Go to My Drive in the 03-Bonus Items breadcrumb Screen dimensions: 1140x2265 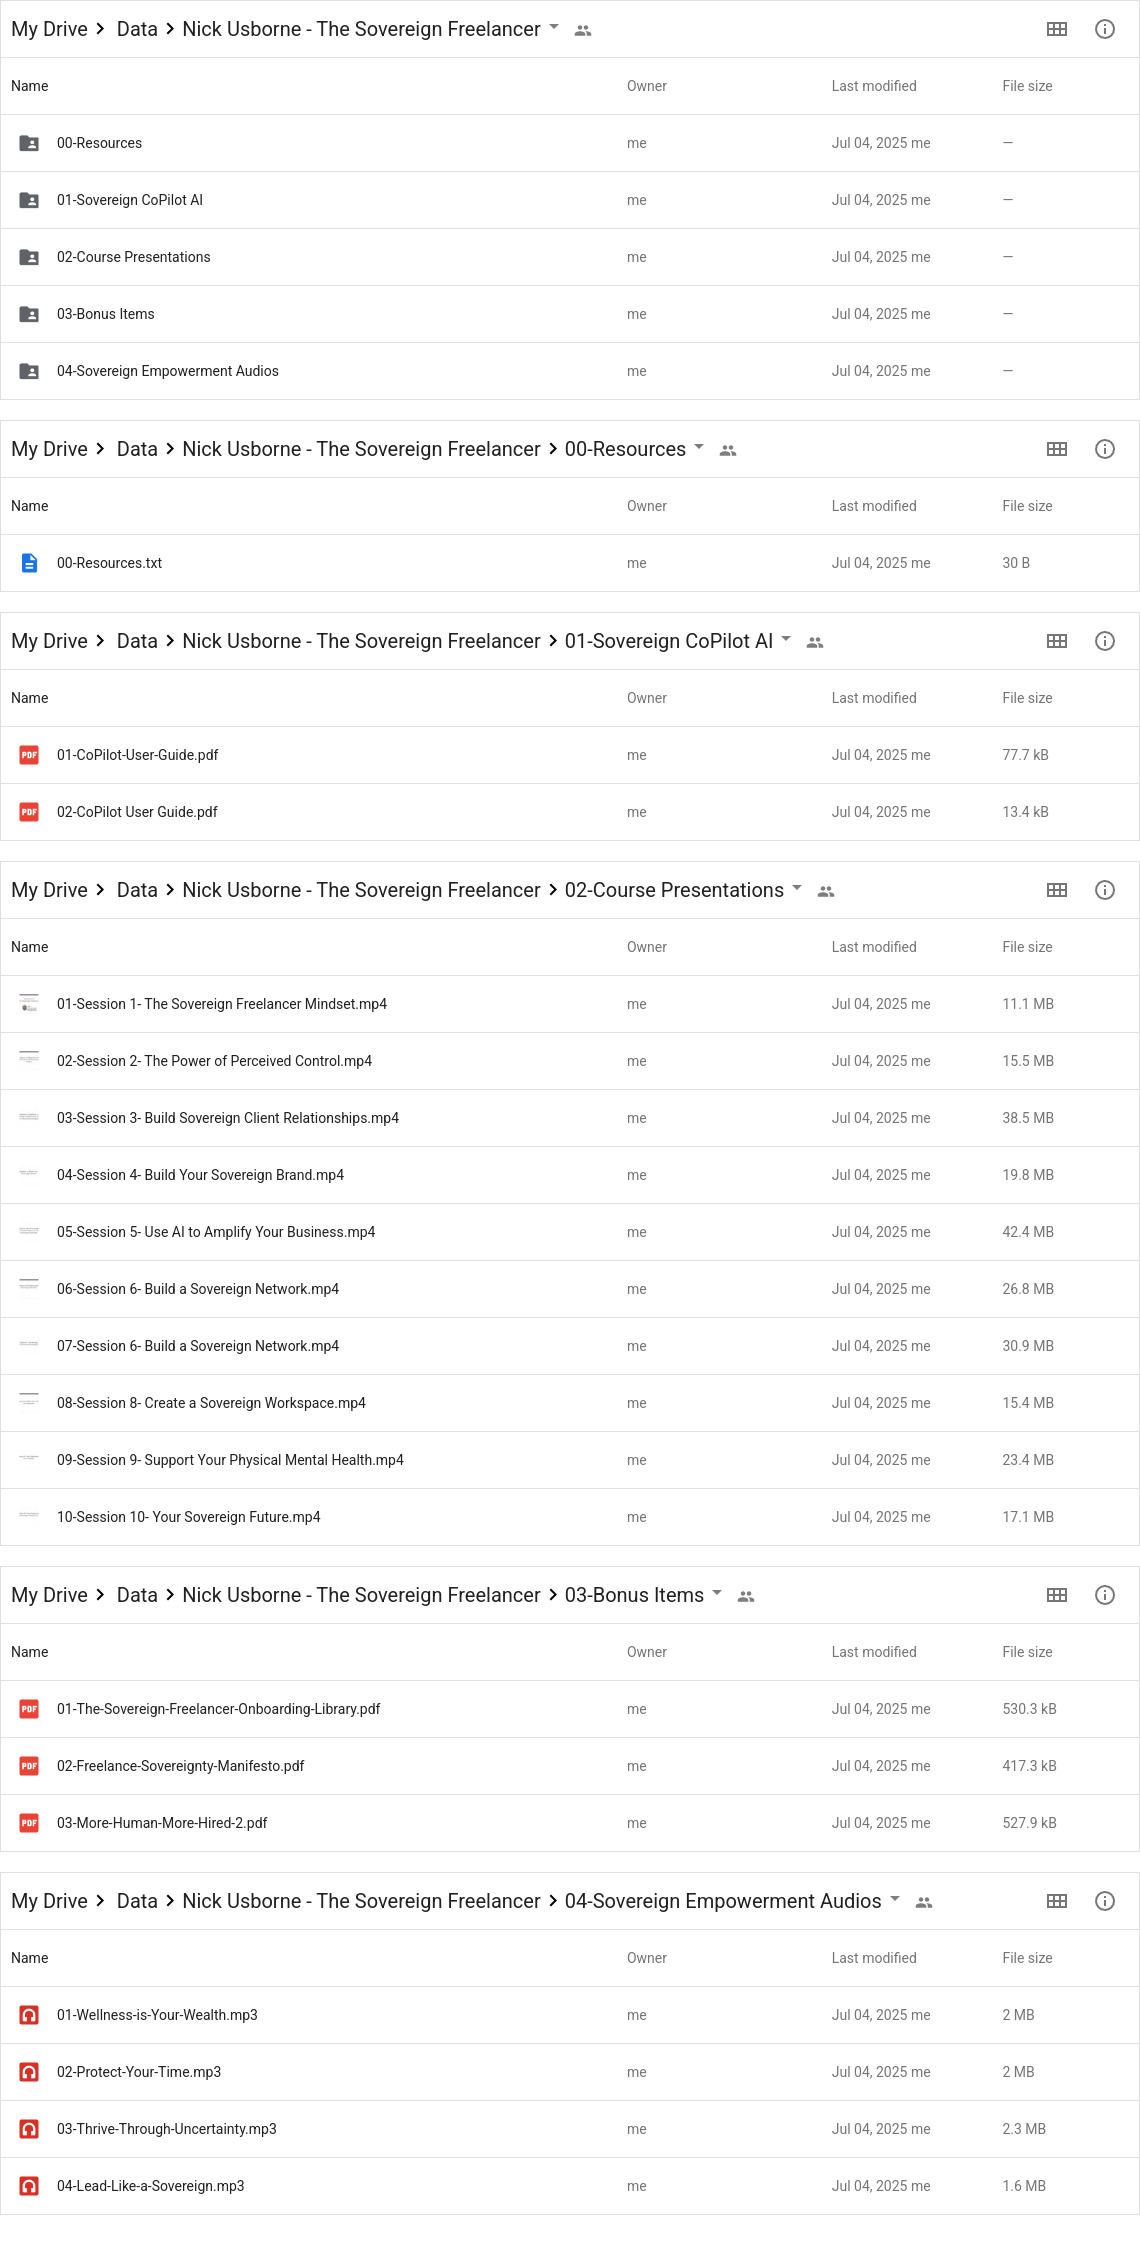coord(49,1595)
